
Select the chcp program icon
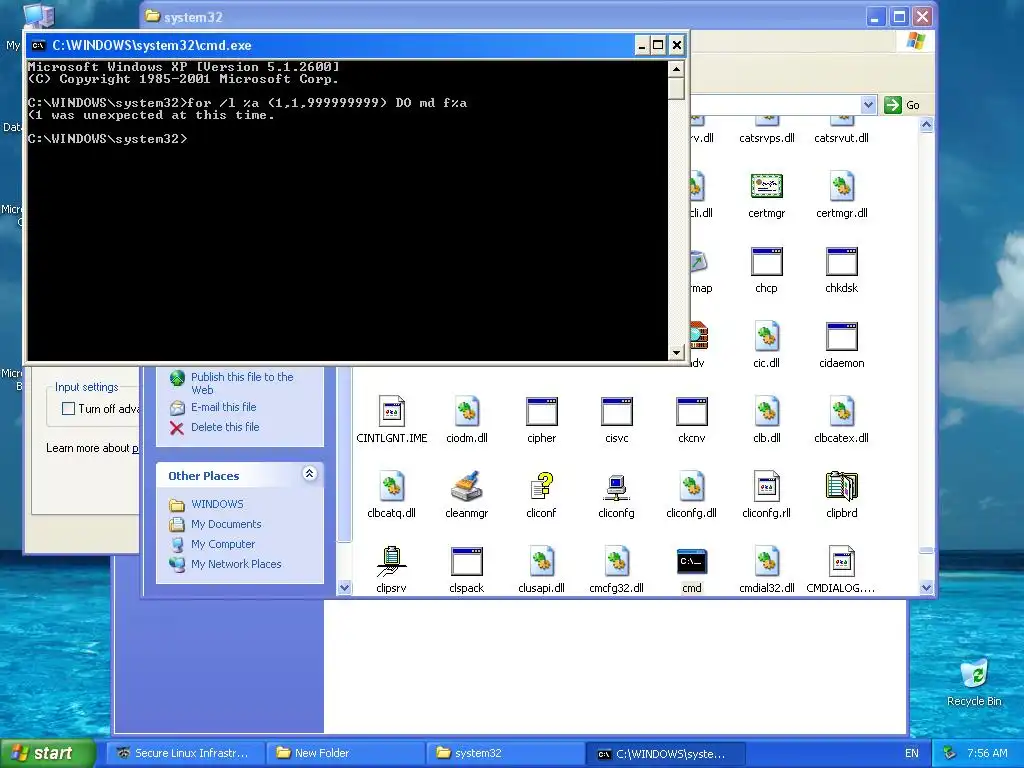pyautogui.click(x=766, y=261)
